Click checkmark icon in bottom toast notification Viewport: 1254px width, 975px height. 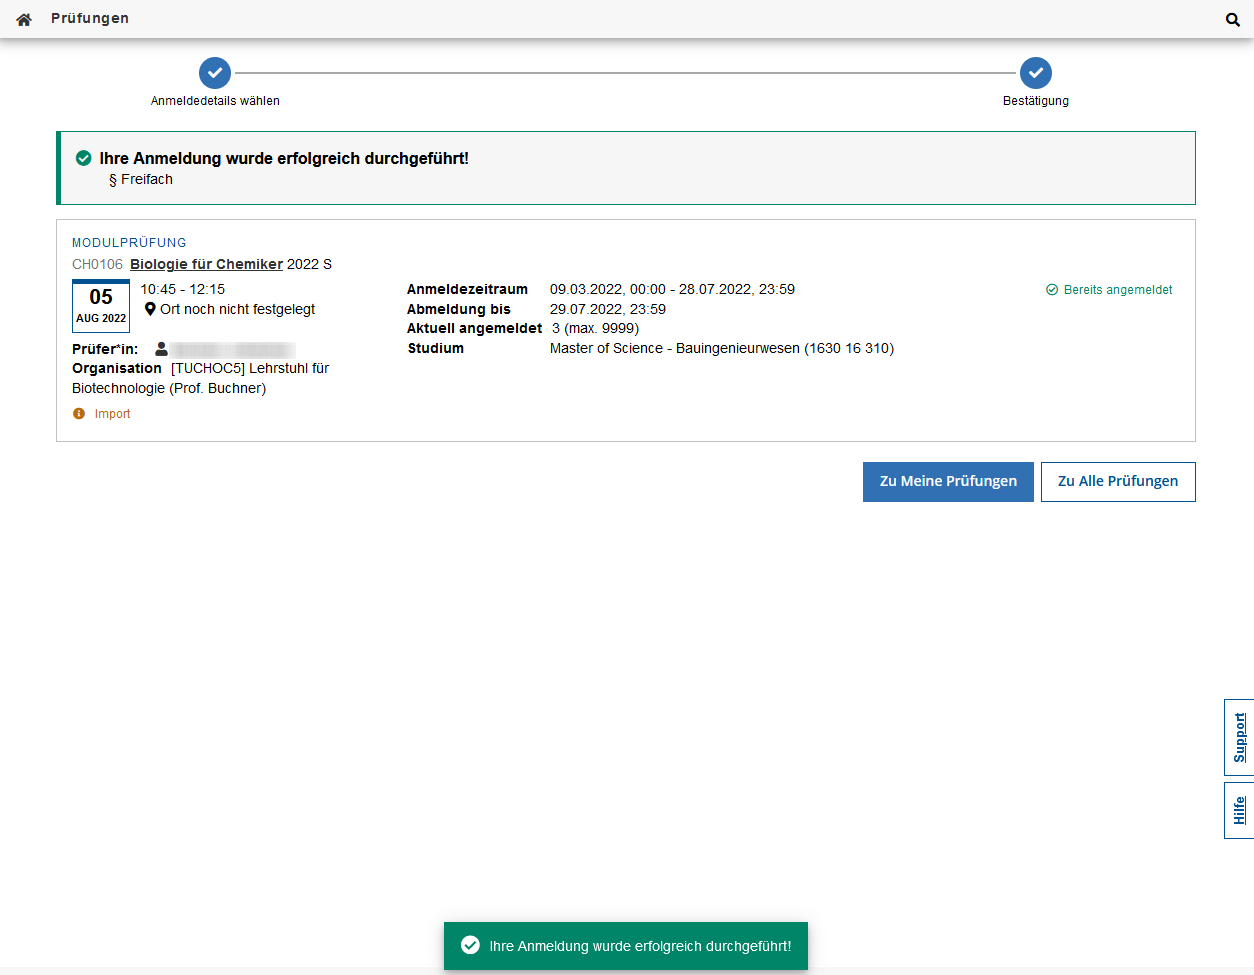click(470, 945)
